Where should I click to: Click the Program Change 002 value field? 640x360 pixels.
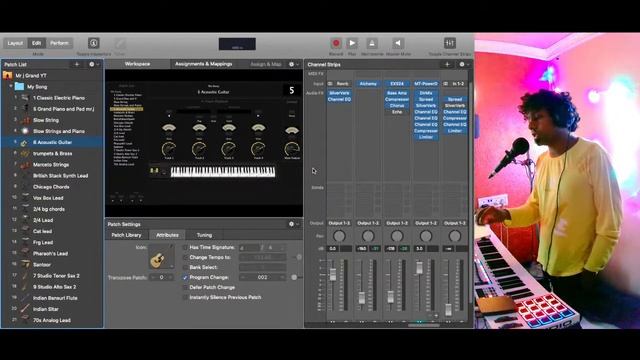click(x=262, y=277)
